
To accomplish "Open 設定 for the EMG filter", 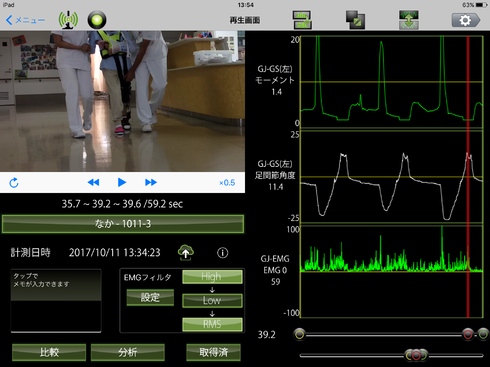I will tap(150, 297).
